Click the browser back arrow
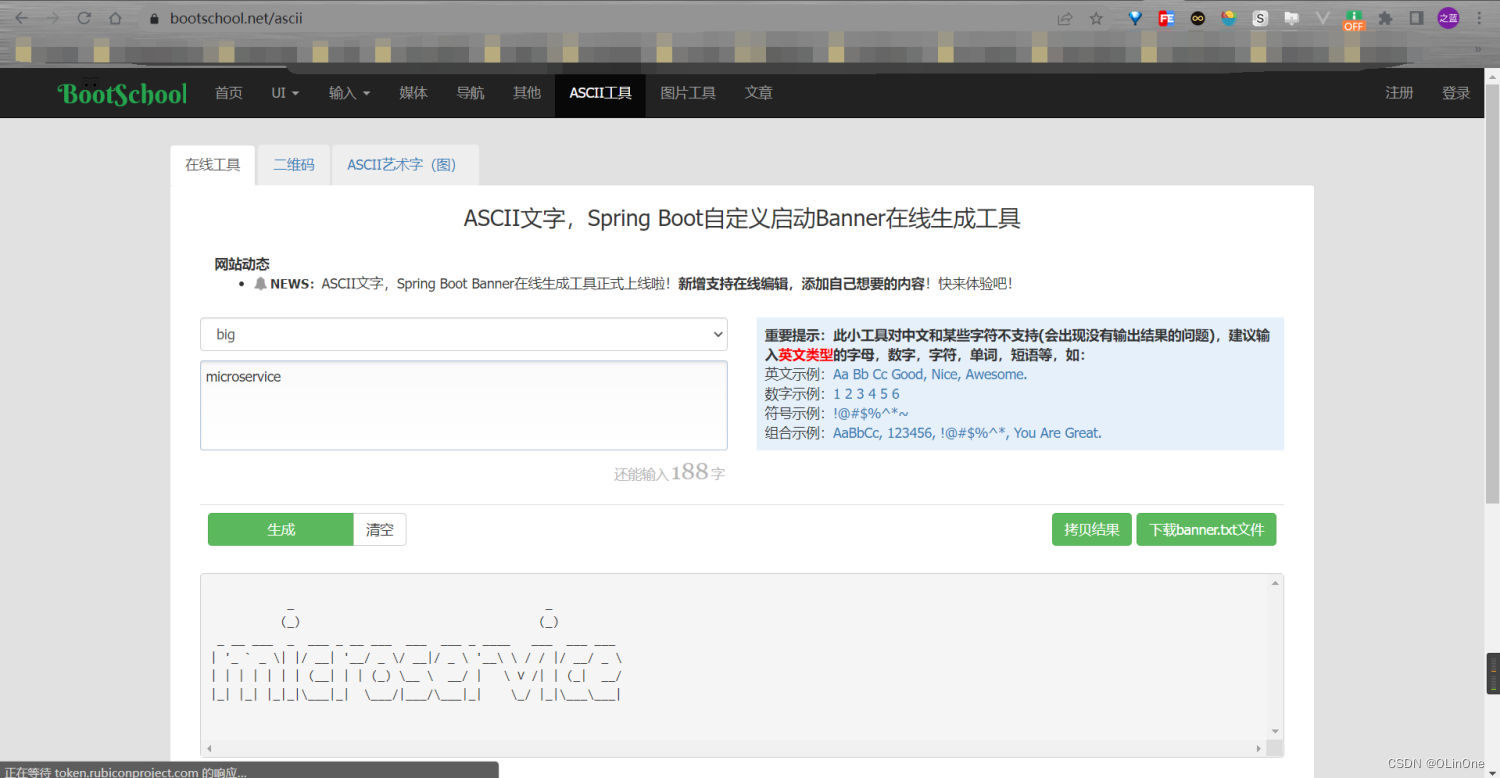Image resolution: width=1500 pixels, height=778 pixels. pos(21,18)
